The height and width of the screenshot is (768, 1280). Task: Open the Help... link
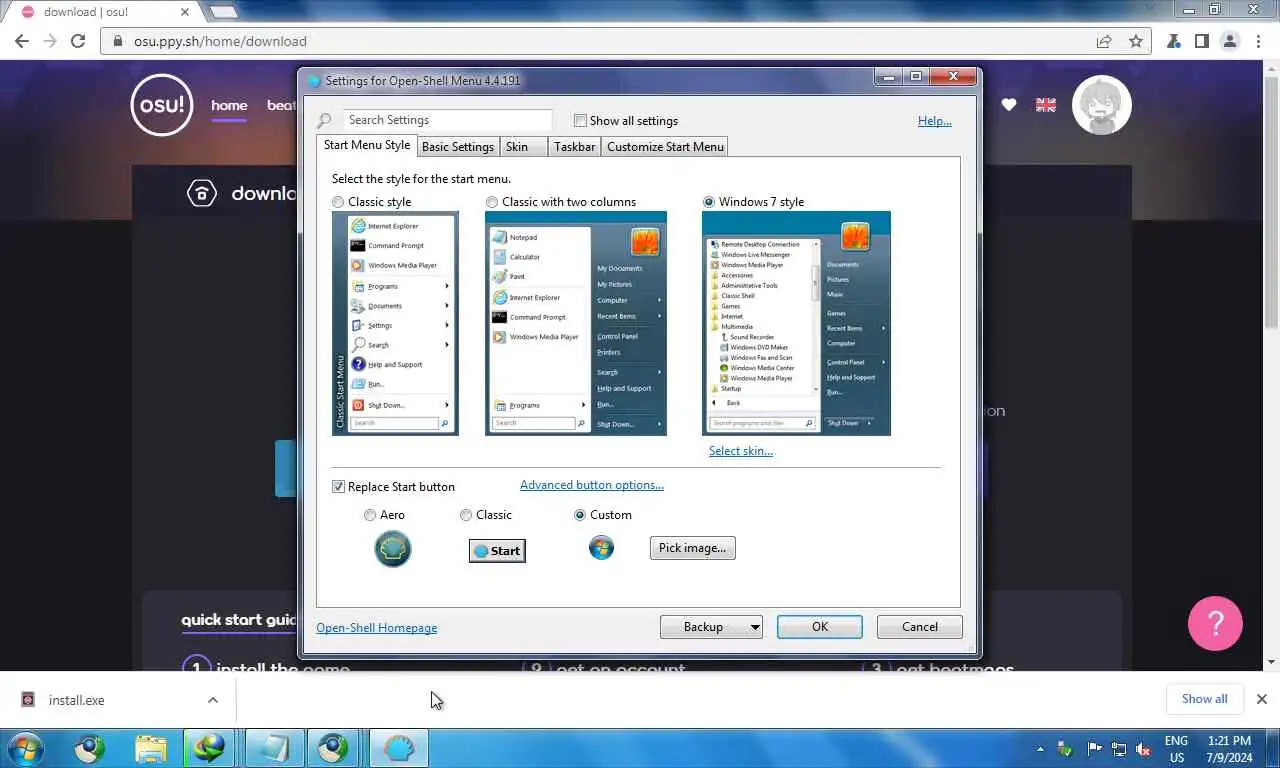click(935, 121)
